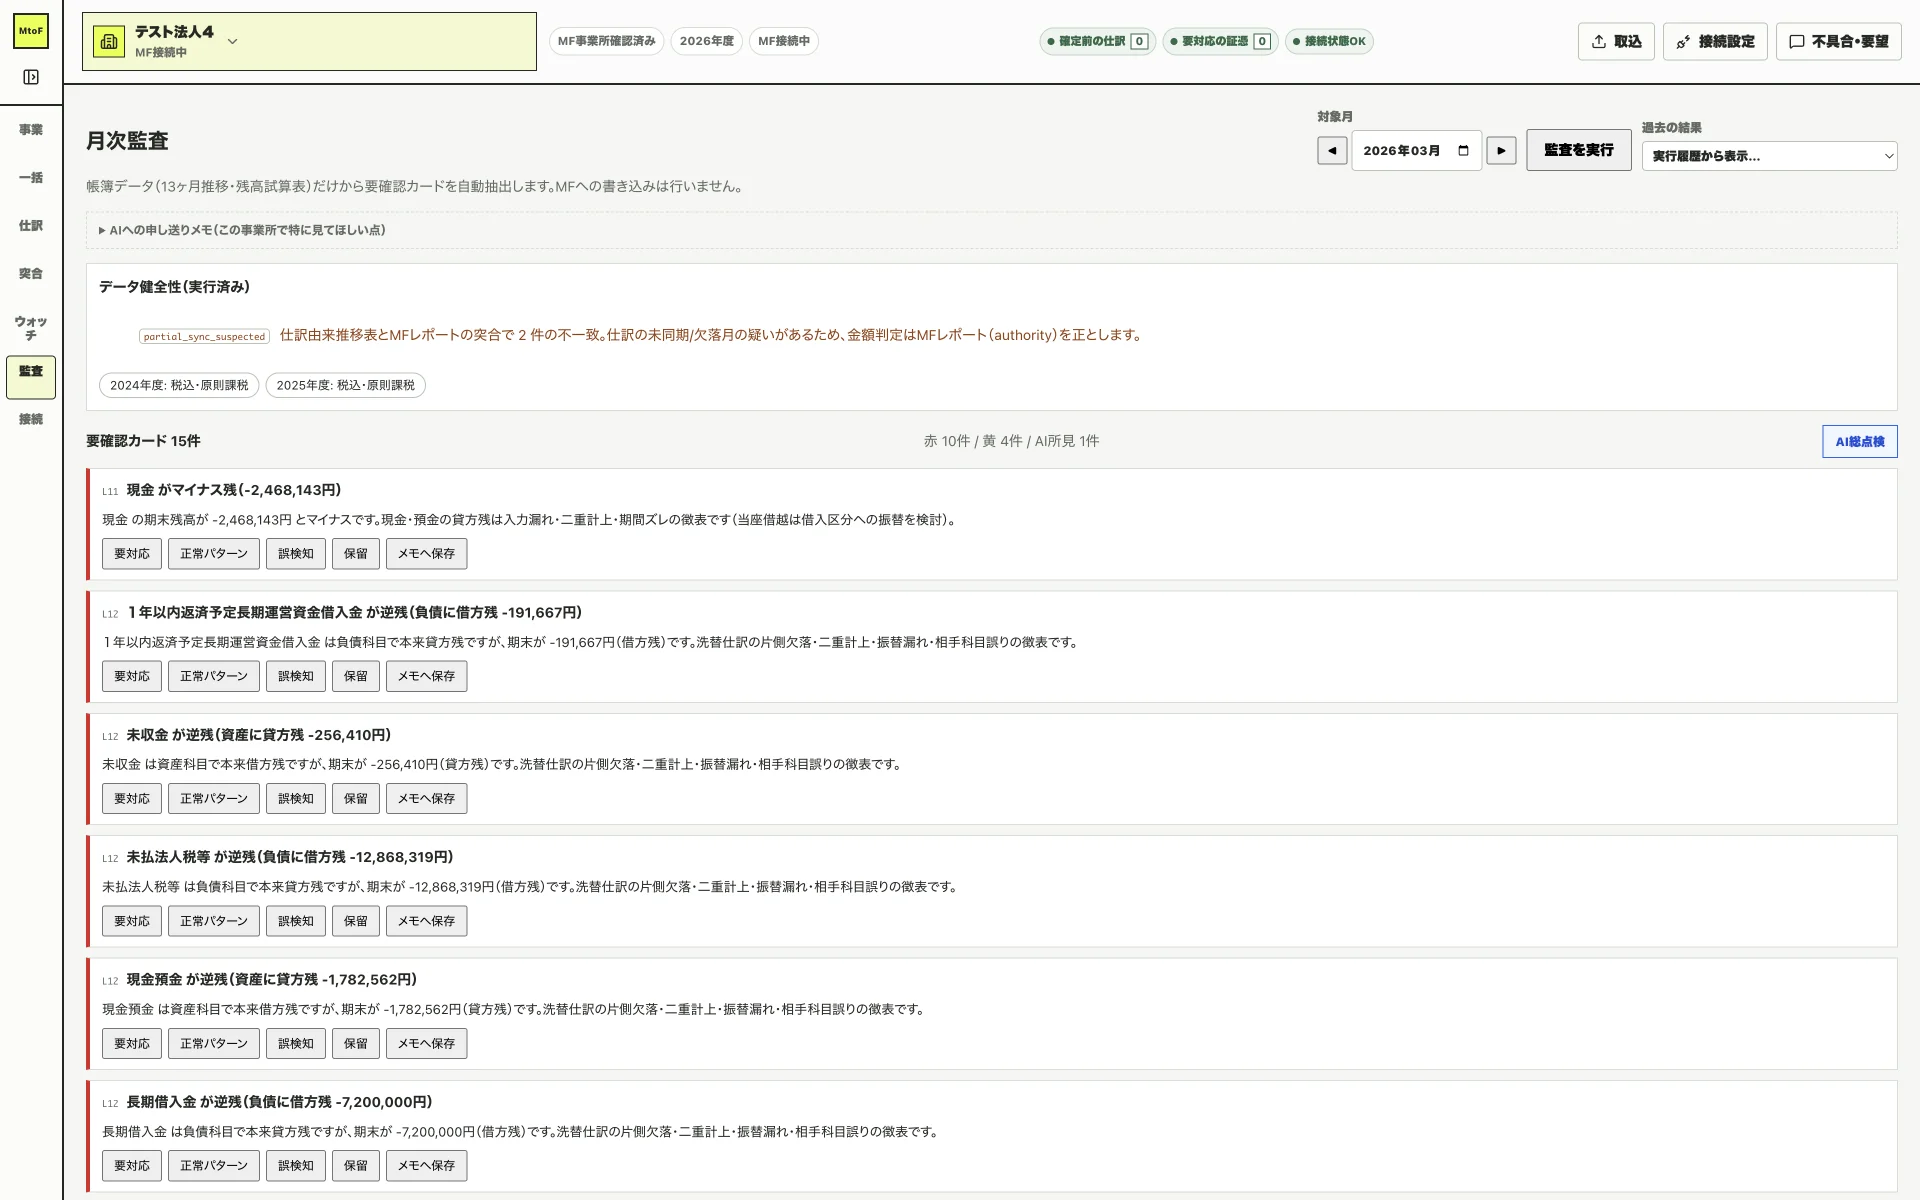
Task: Click the 2026年03月 target month field
Action: click(1416, 151)
